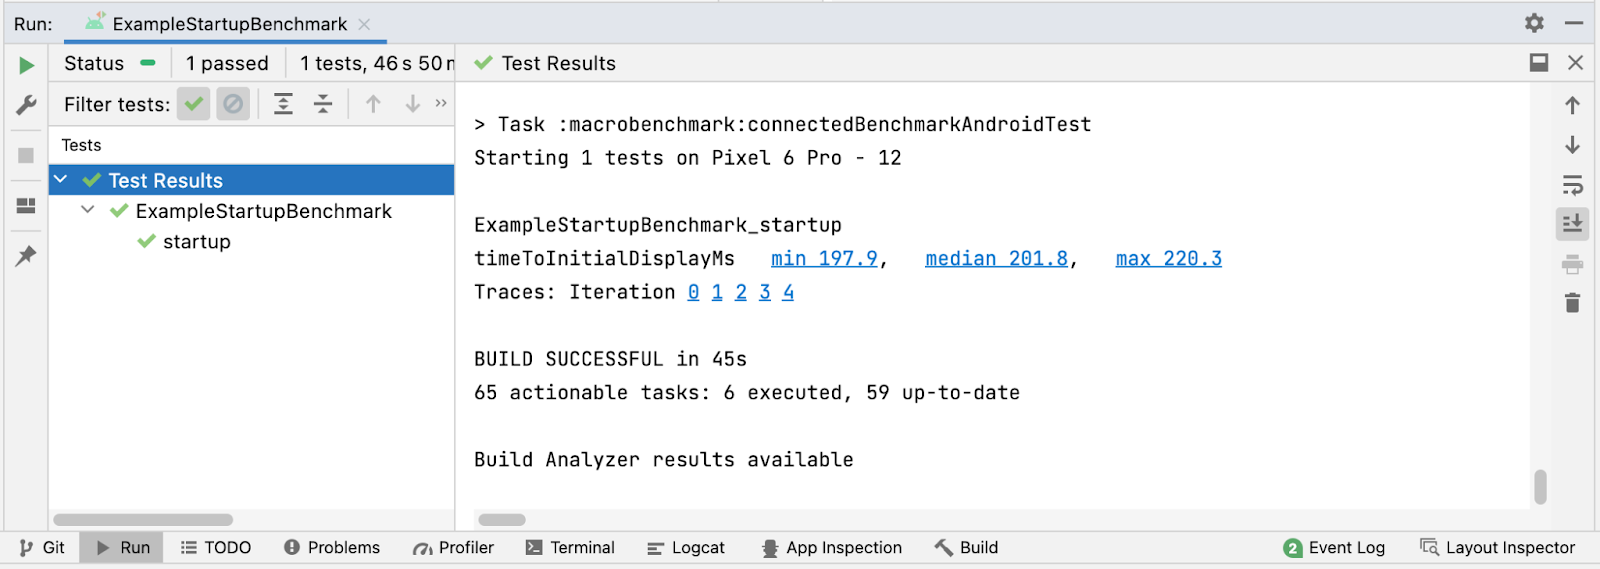This screenshot has height=569, width=1600.
Task: Click the print icon in console toolbar
Action: click(x=1572, y=265)
